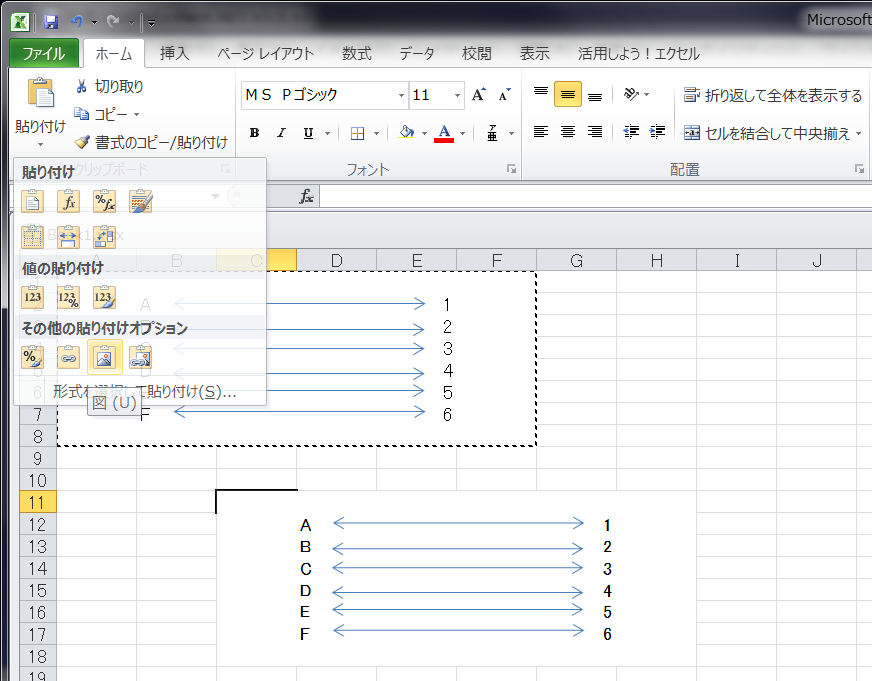Choose Keep Source Formatting paste option
Viewport: 872px width, 681px height.
click(x=141, y=201)
